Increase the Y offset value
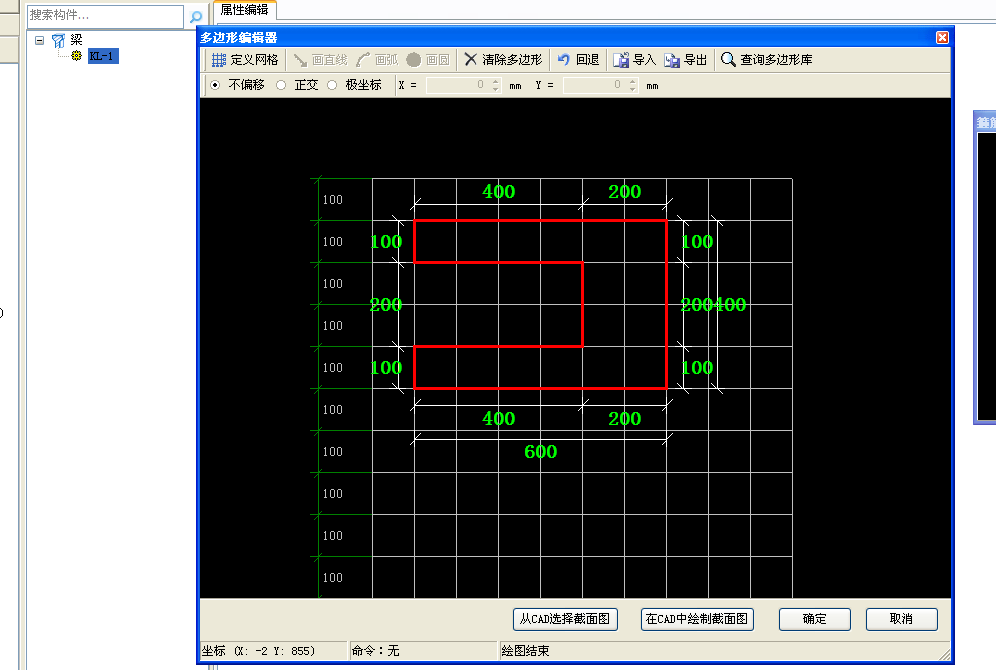This screenshot has height=670, width=996. (x=633, y=81)
